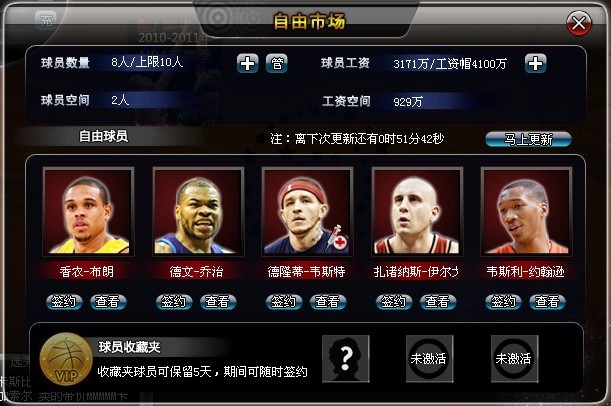The width and height of the screenshot is (611, 406).
Task: Sign 德文-乔治 with 签约 button
Action: [x=174, y=302]
